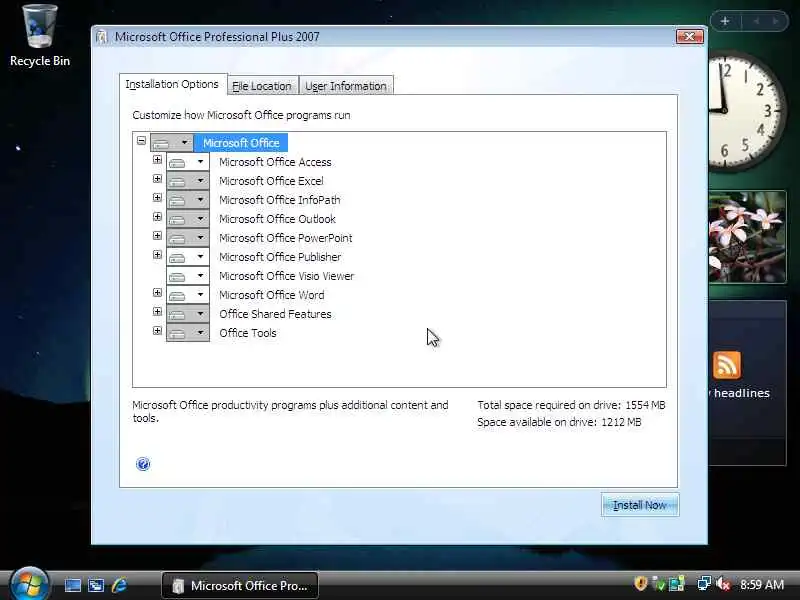Expand the Microsoft Office Word node
Viewport: 800px width, 600px height.
click(x=157, y=292)
